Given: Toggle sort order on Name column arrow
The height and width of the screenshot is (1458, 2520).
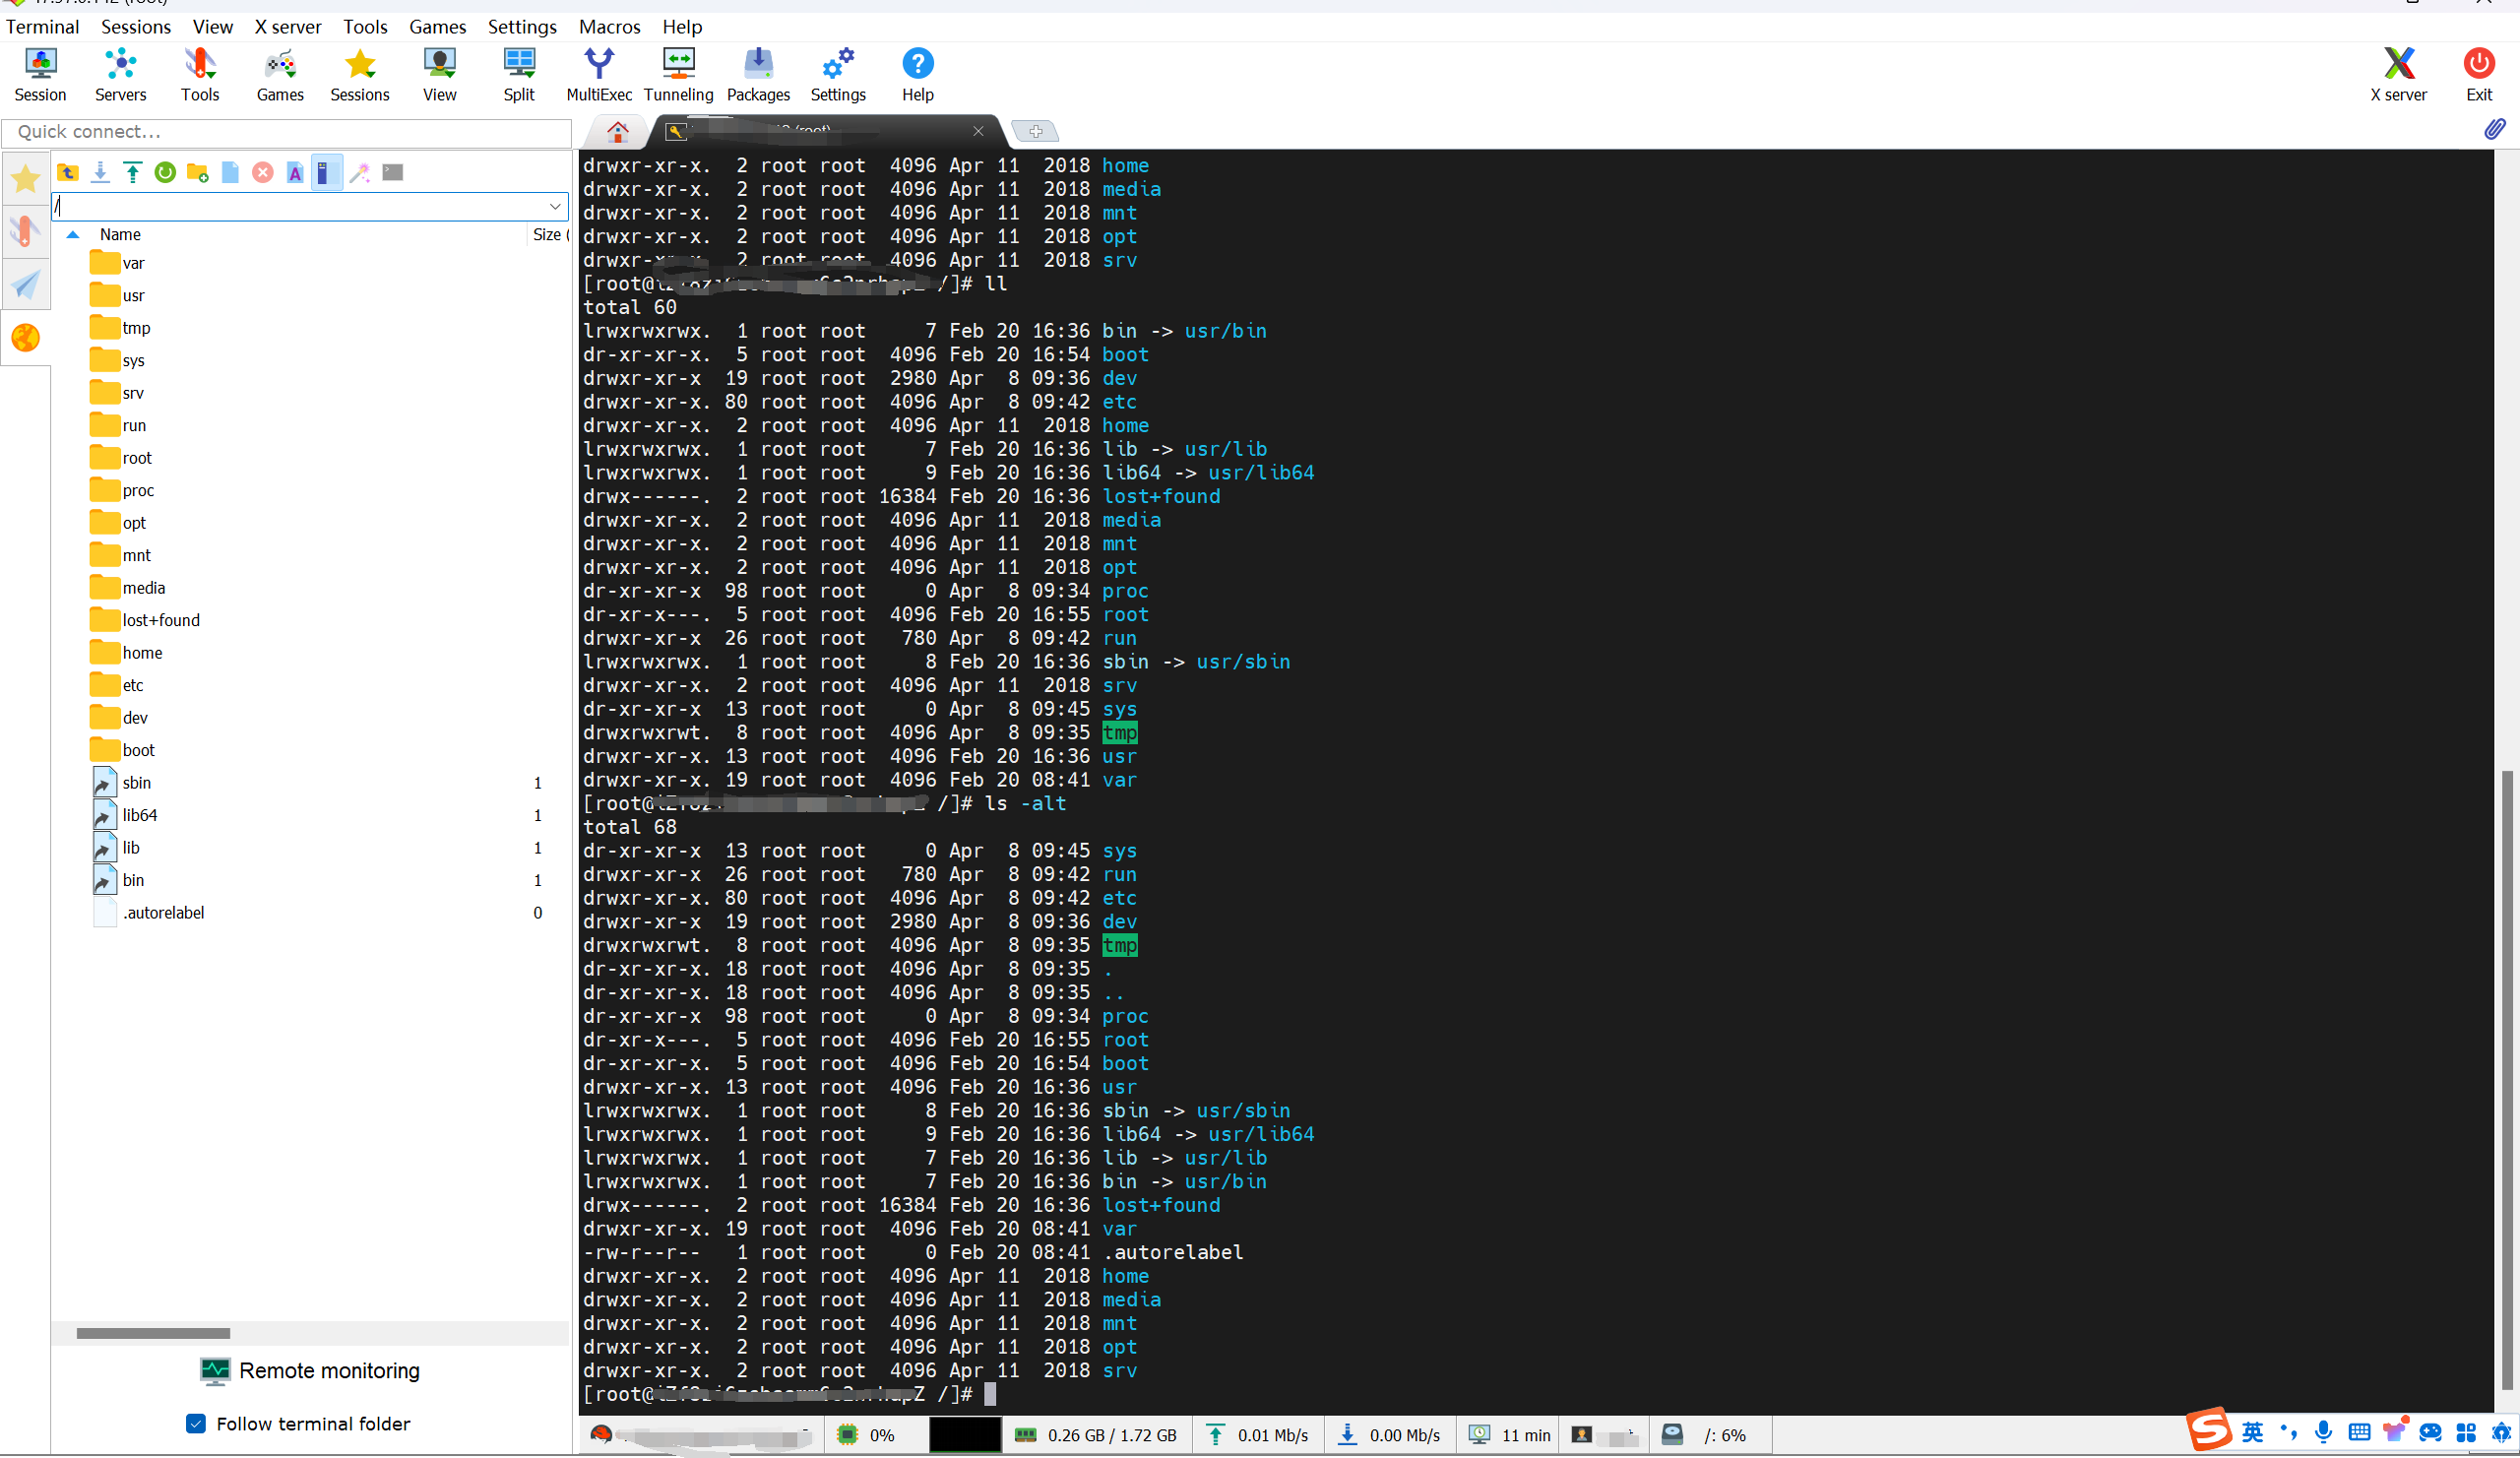Looking at the screenshot, I should 72,234.
